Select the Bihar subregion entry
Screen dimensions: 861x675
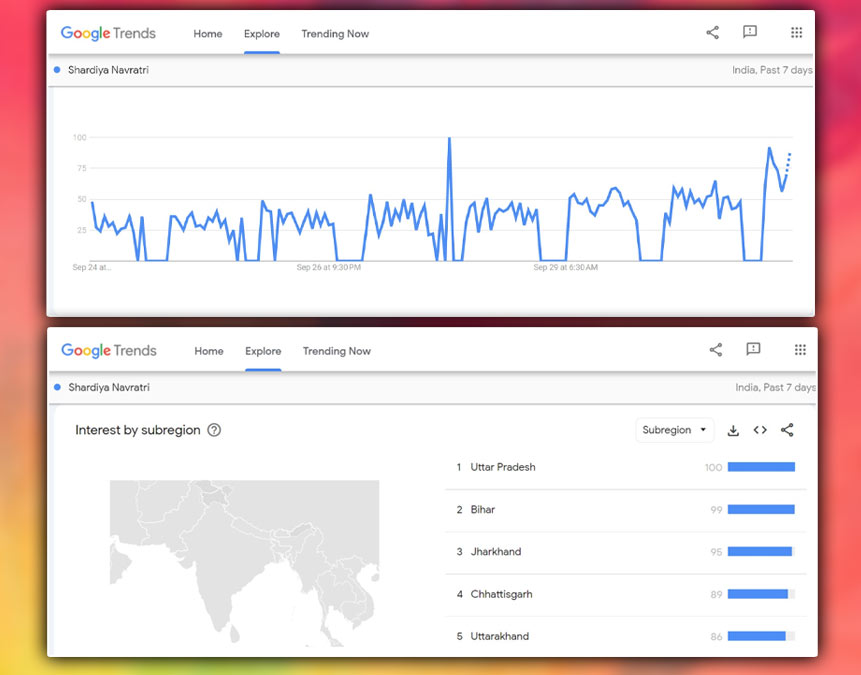[484, 509]
